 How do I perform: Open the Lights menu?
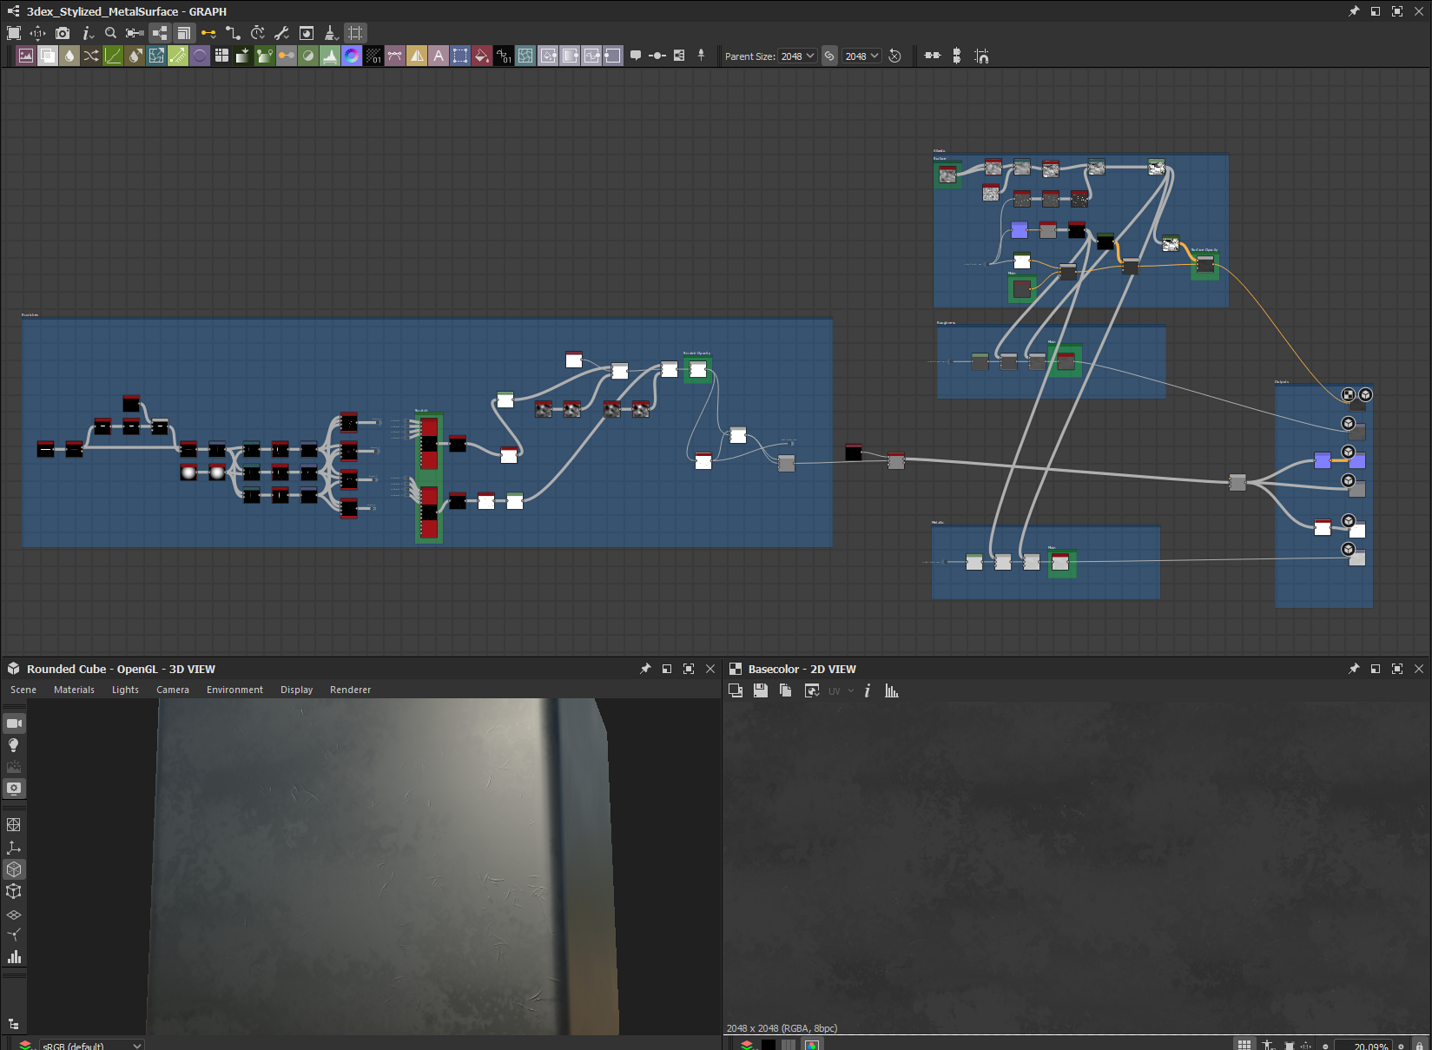(125, 690)
